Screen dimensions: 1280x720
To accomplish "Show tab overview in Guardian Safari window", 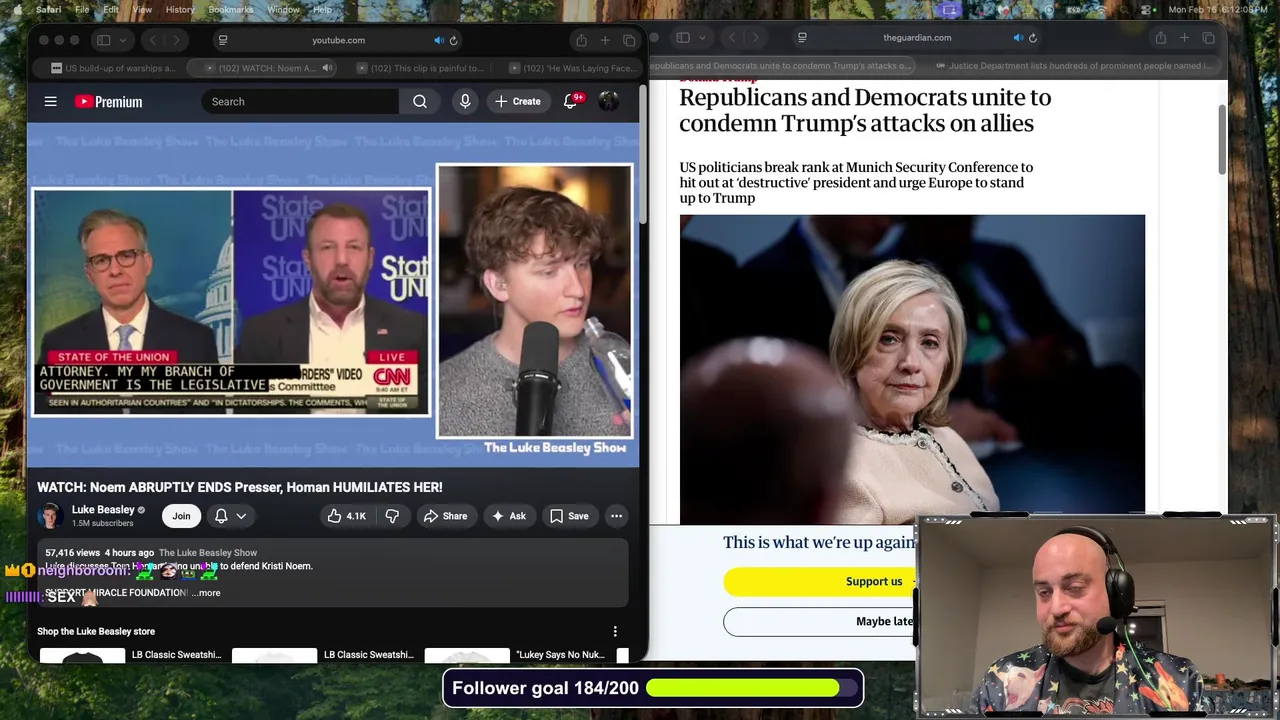I will click(x=1208, y=38).
